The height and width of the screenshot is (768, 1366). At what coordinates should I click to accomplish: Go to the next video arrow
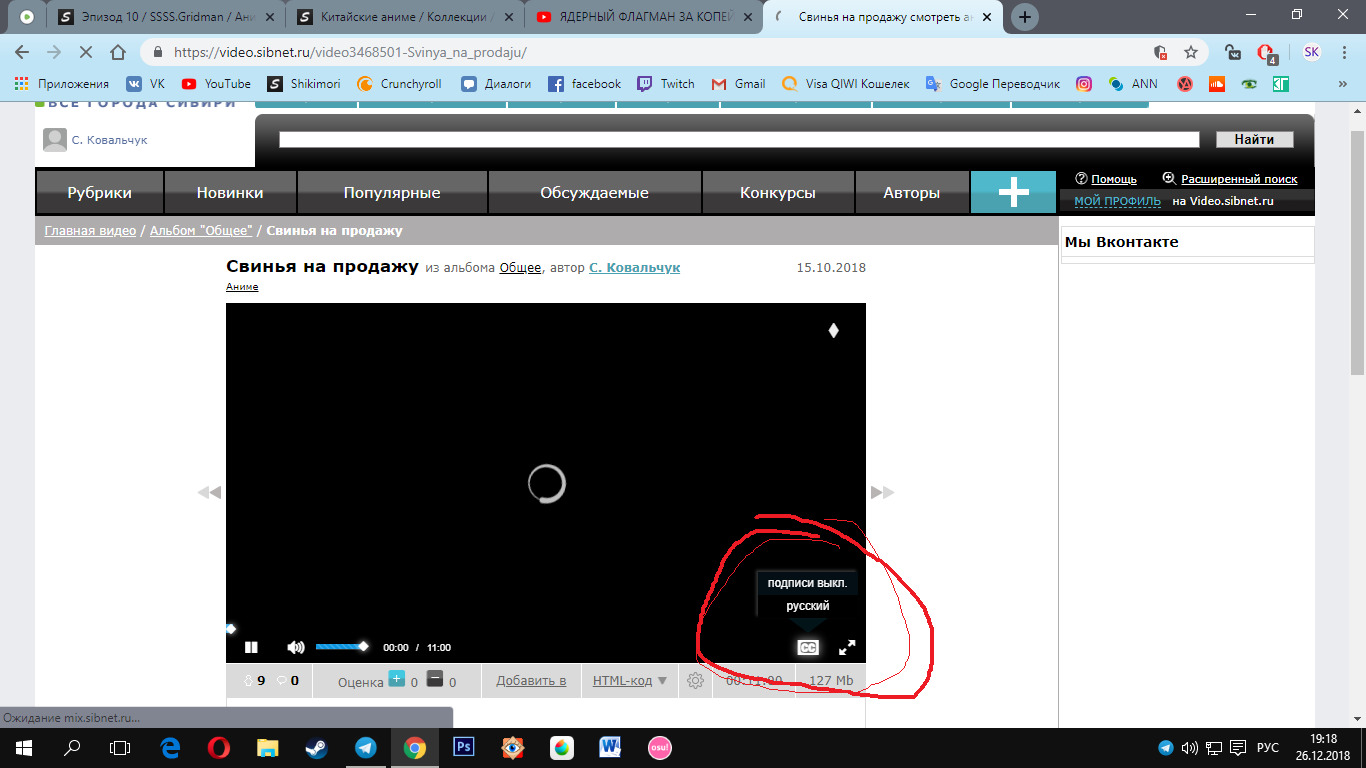(x=882, y=492)
